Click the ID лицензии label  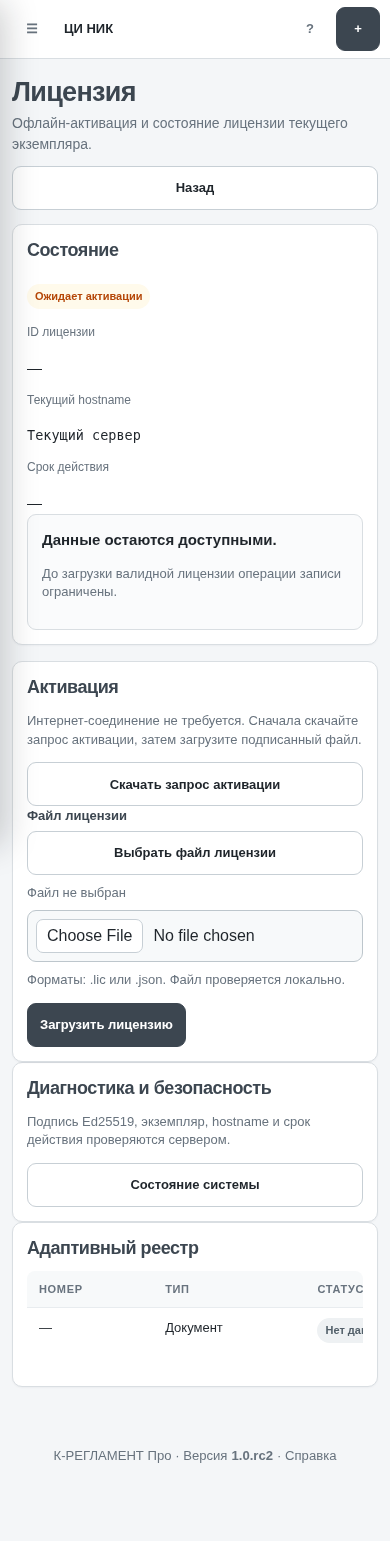[x=61, y=332]
